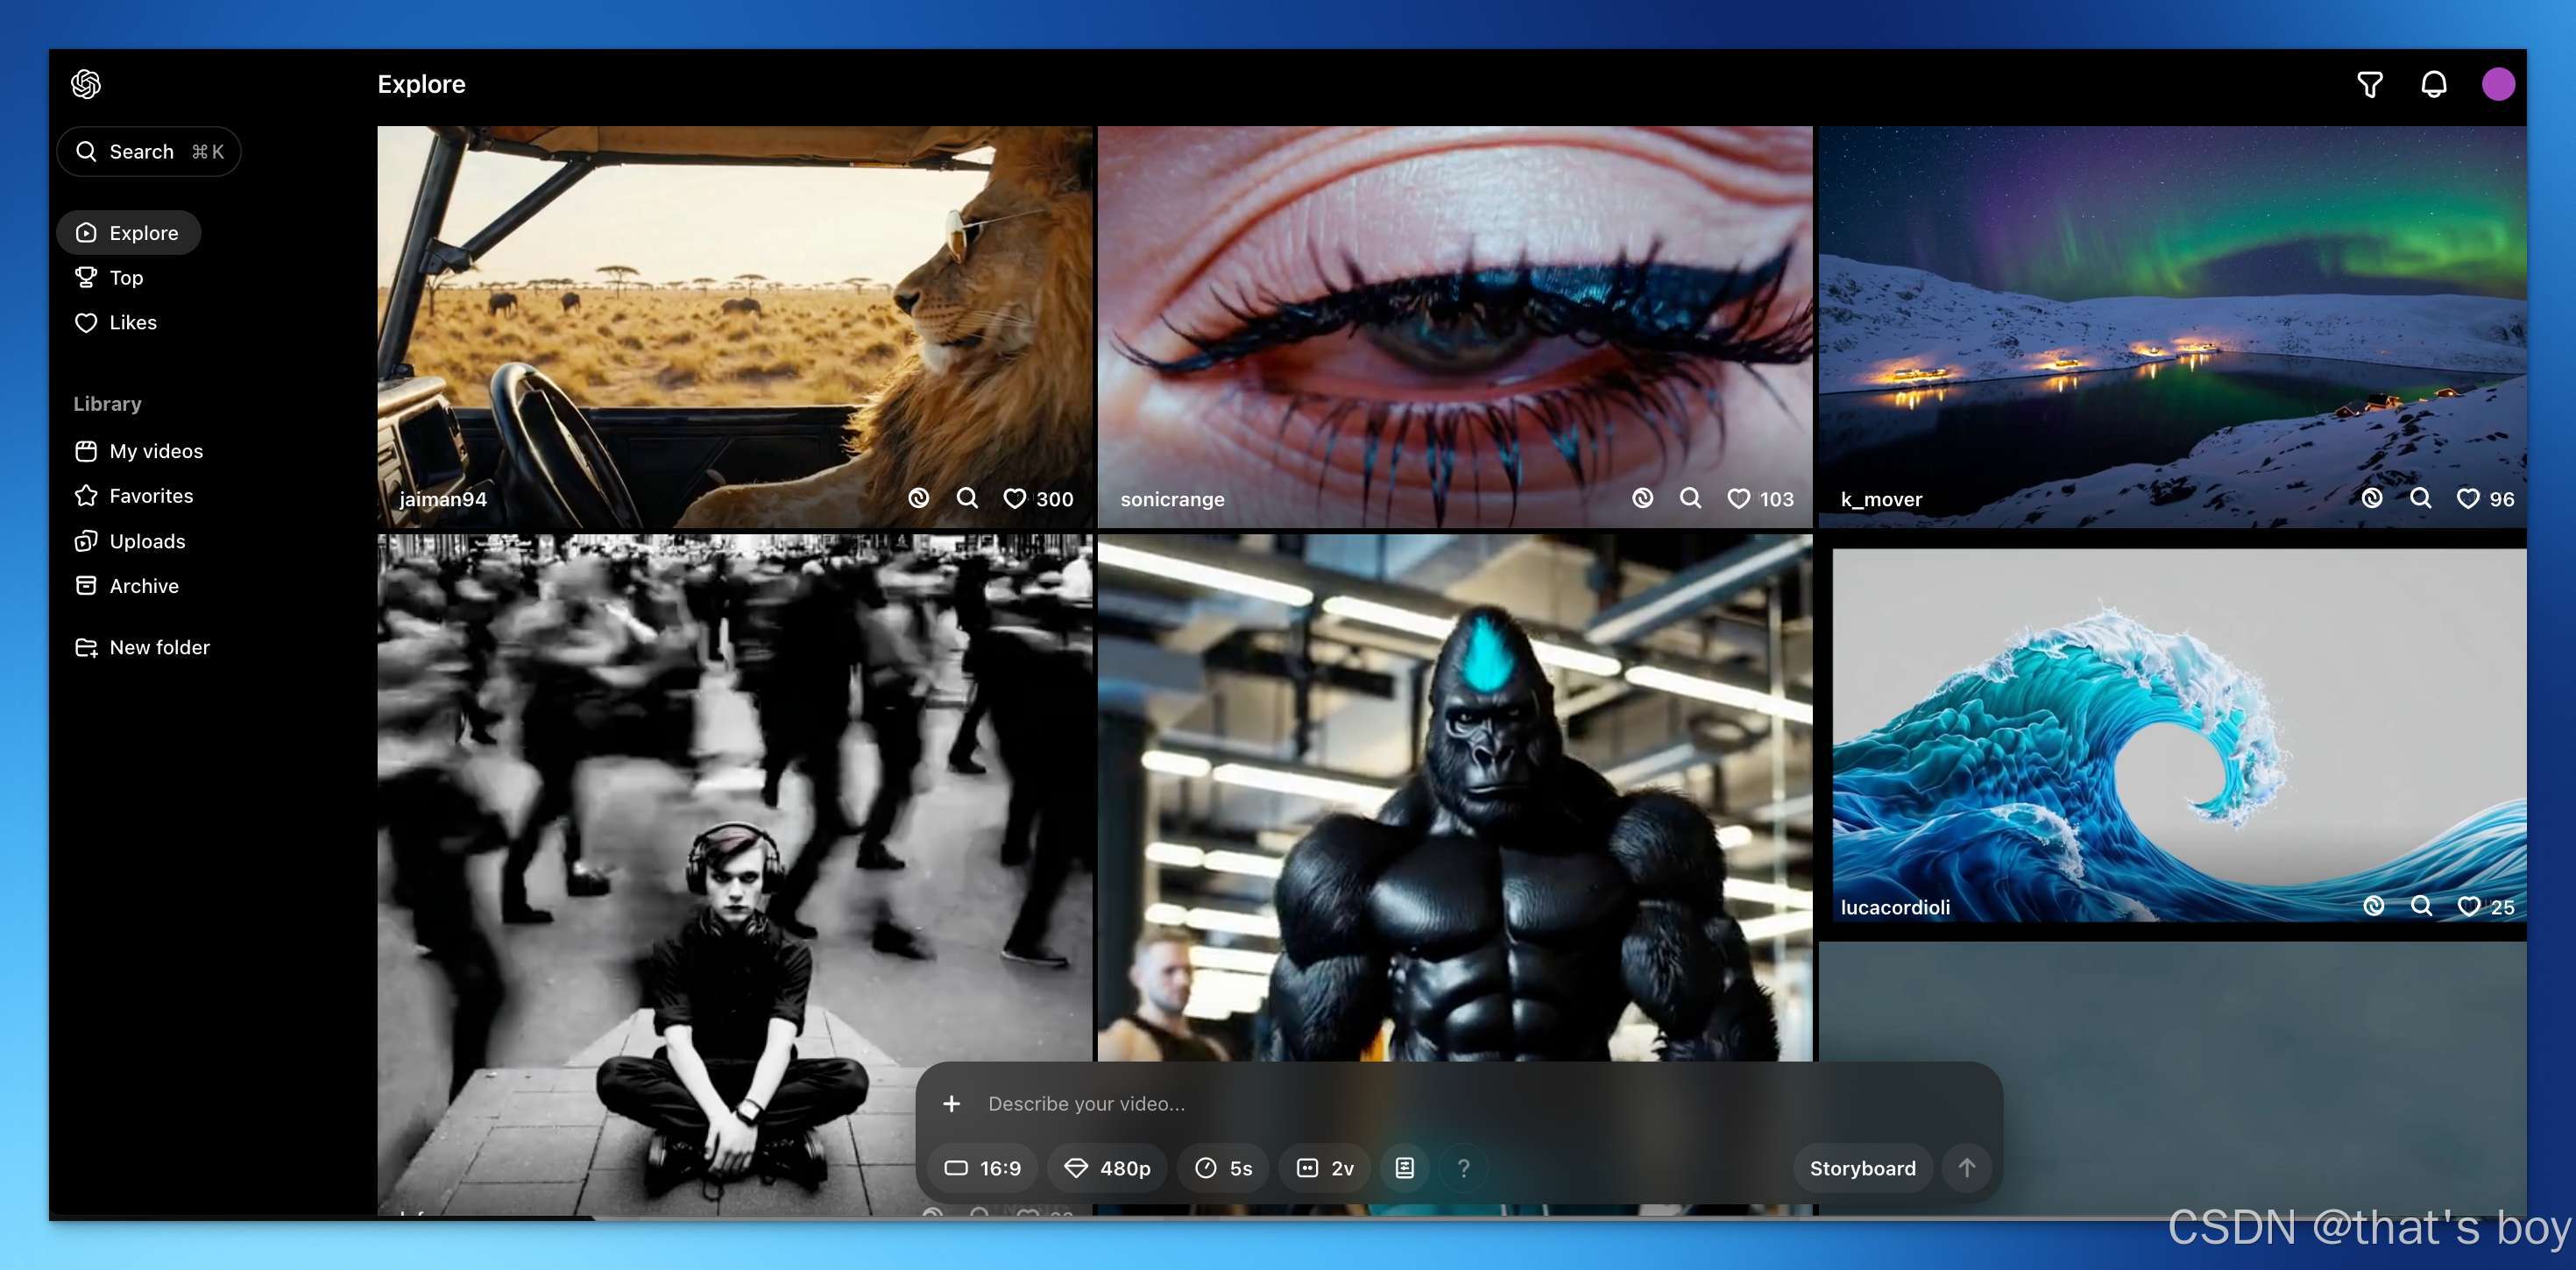
Task: Open the 16:9 aspect ratio dropdown
Action: 982,1168
